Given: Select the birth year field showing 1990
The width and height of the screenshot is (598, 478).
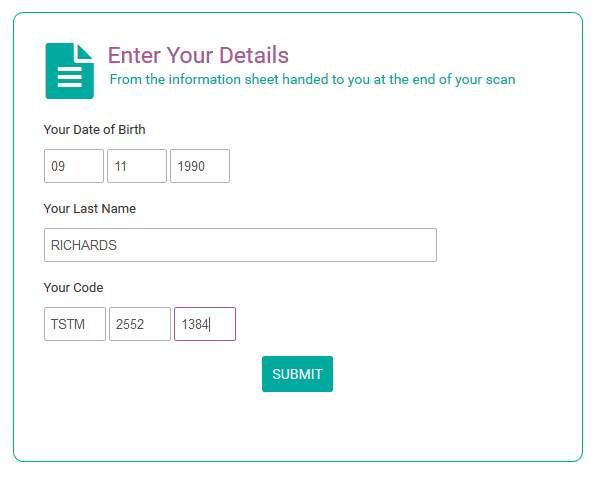Looking at the screenshot, I should click(200, 166).
